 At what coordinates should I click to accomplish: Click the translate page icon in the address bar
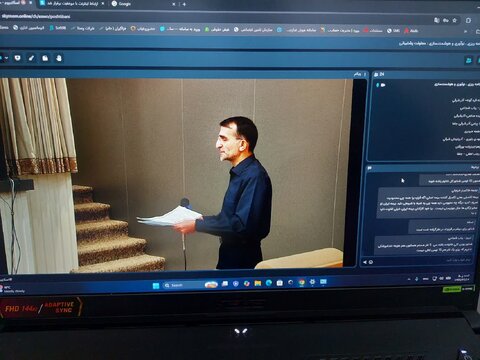437,20
